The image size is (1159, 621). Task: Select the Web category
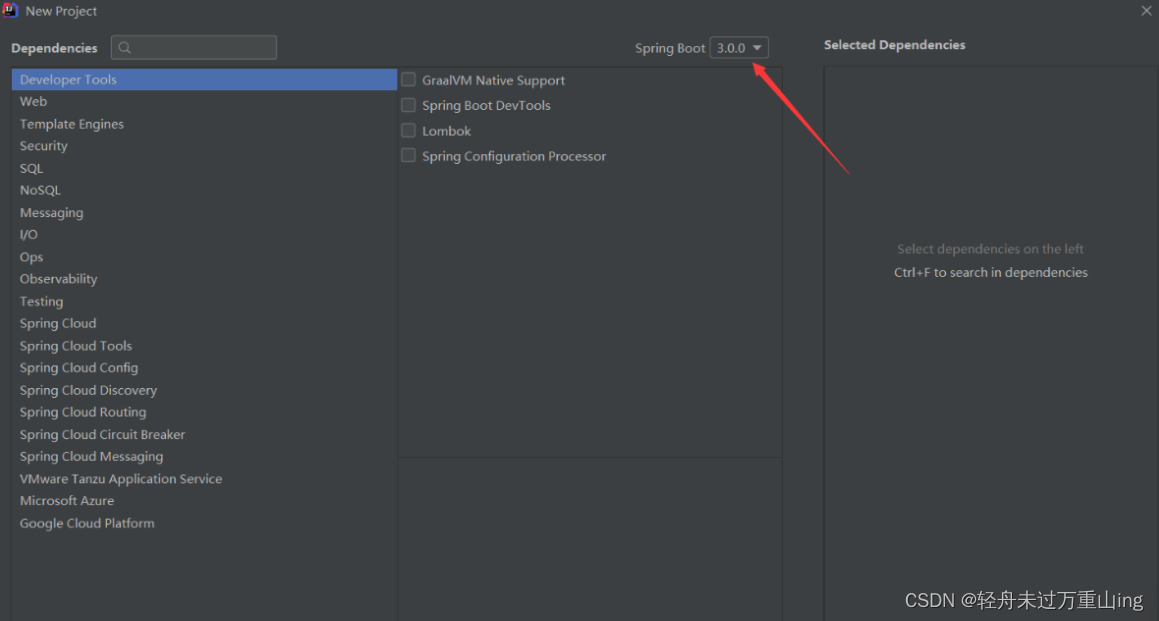click(x=33, y=101)
